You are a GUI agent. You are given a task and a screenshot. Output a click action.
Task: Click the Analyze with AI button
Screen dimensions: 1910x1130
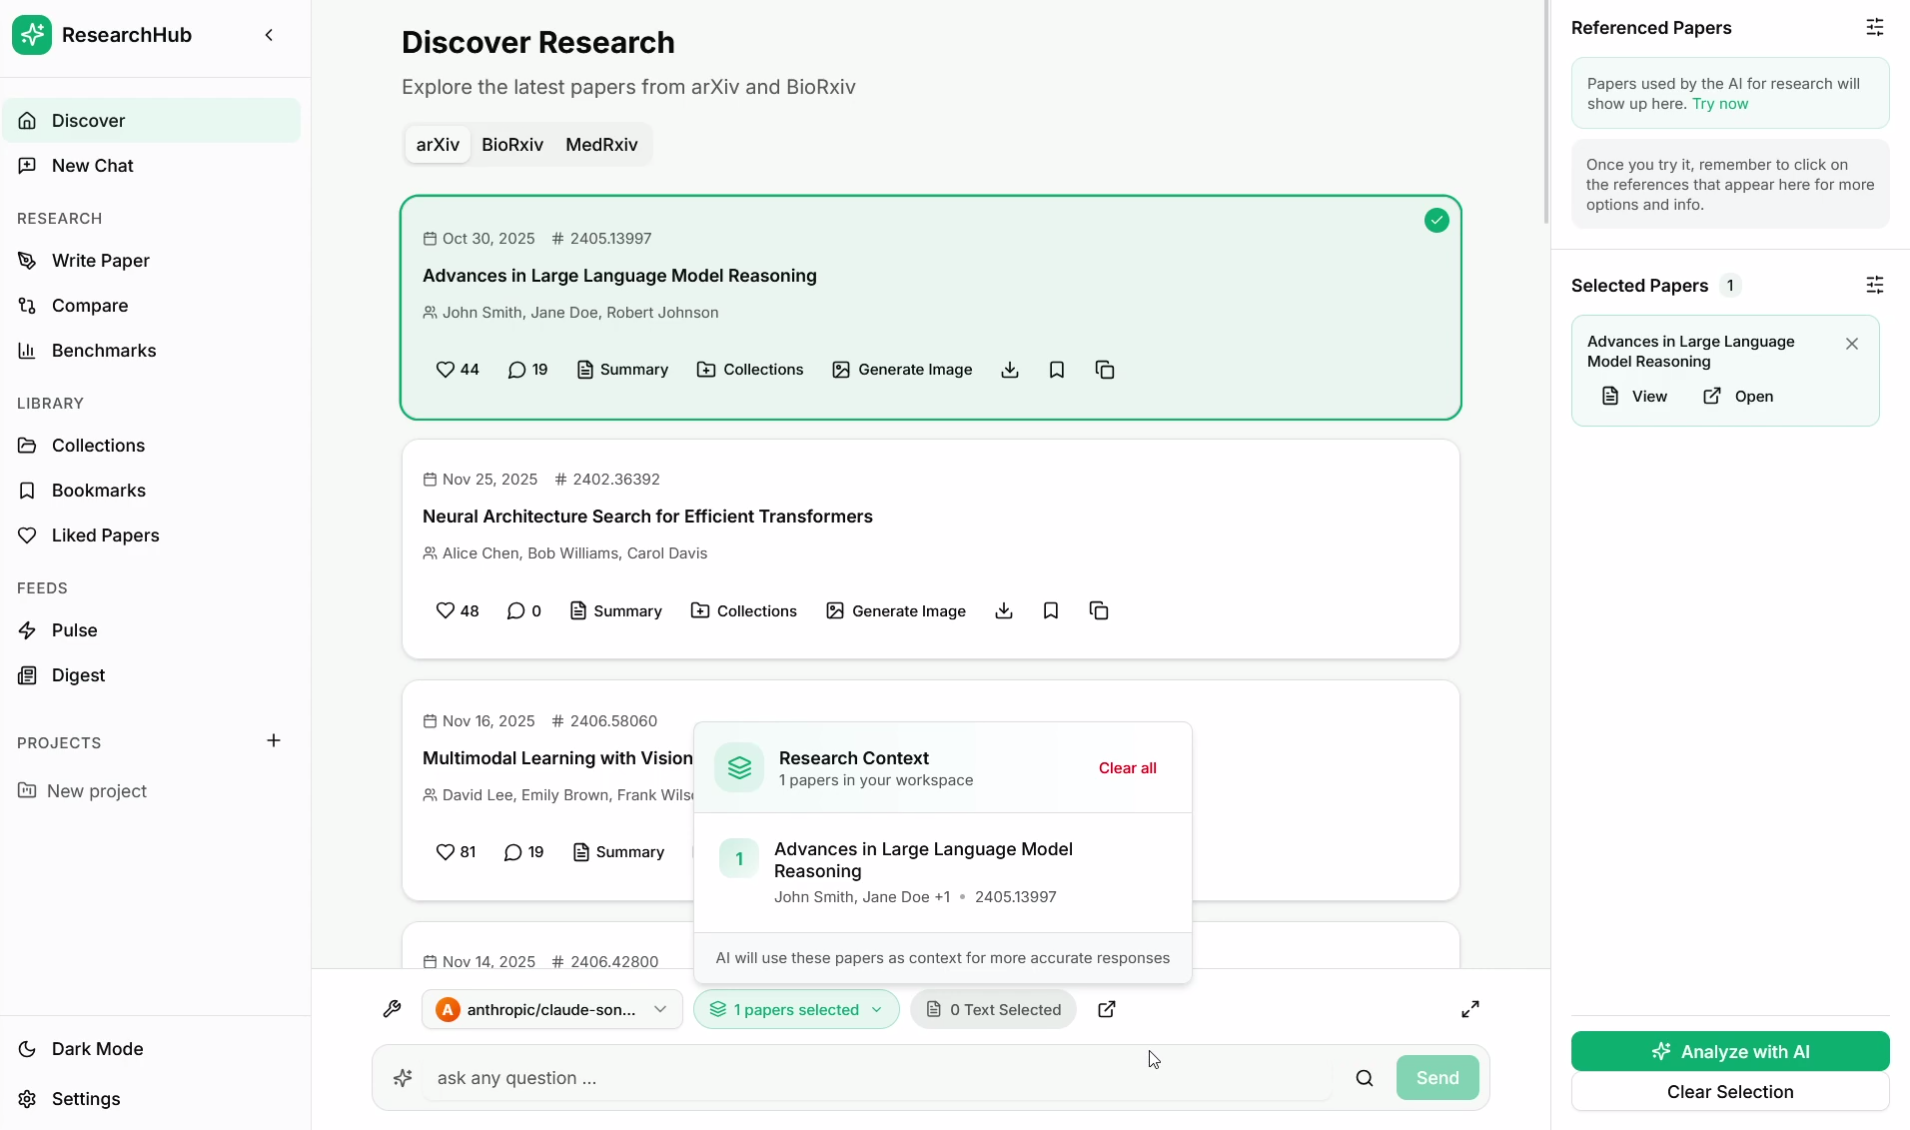click(1729, 1051)
